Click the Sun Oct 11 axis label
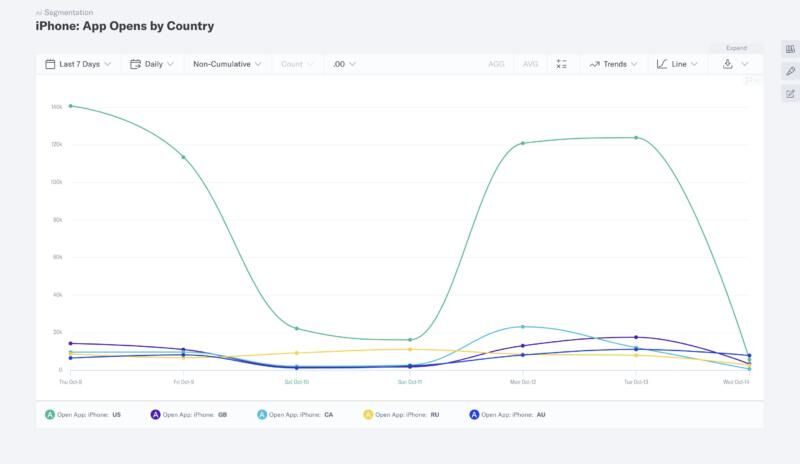This screenshot has height=464, width=800. click(410, 382)
